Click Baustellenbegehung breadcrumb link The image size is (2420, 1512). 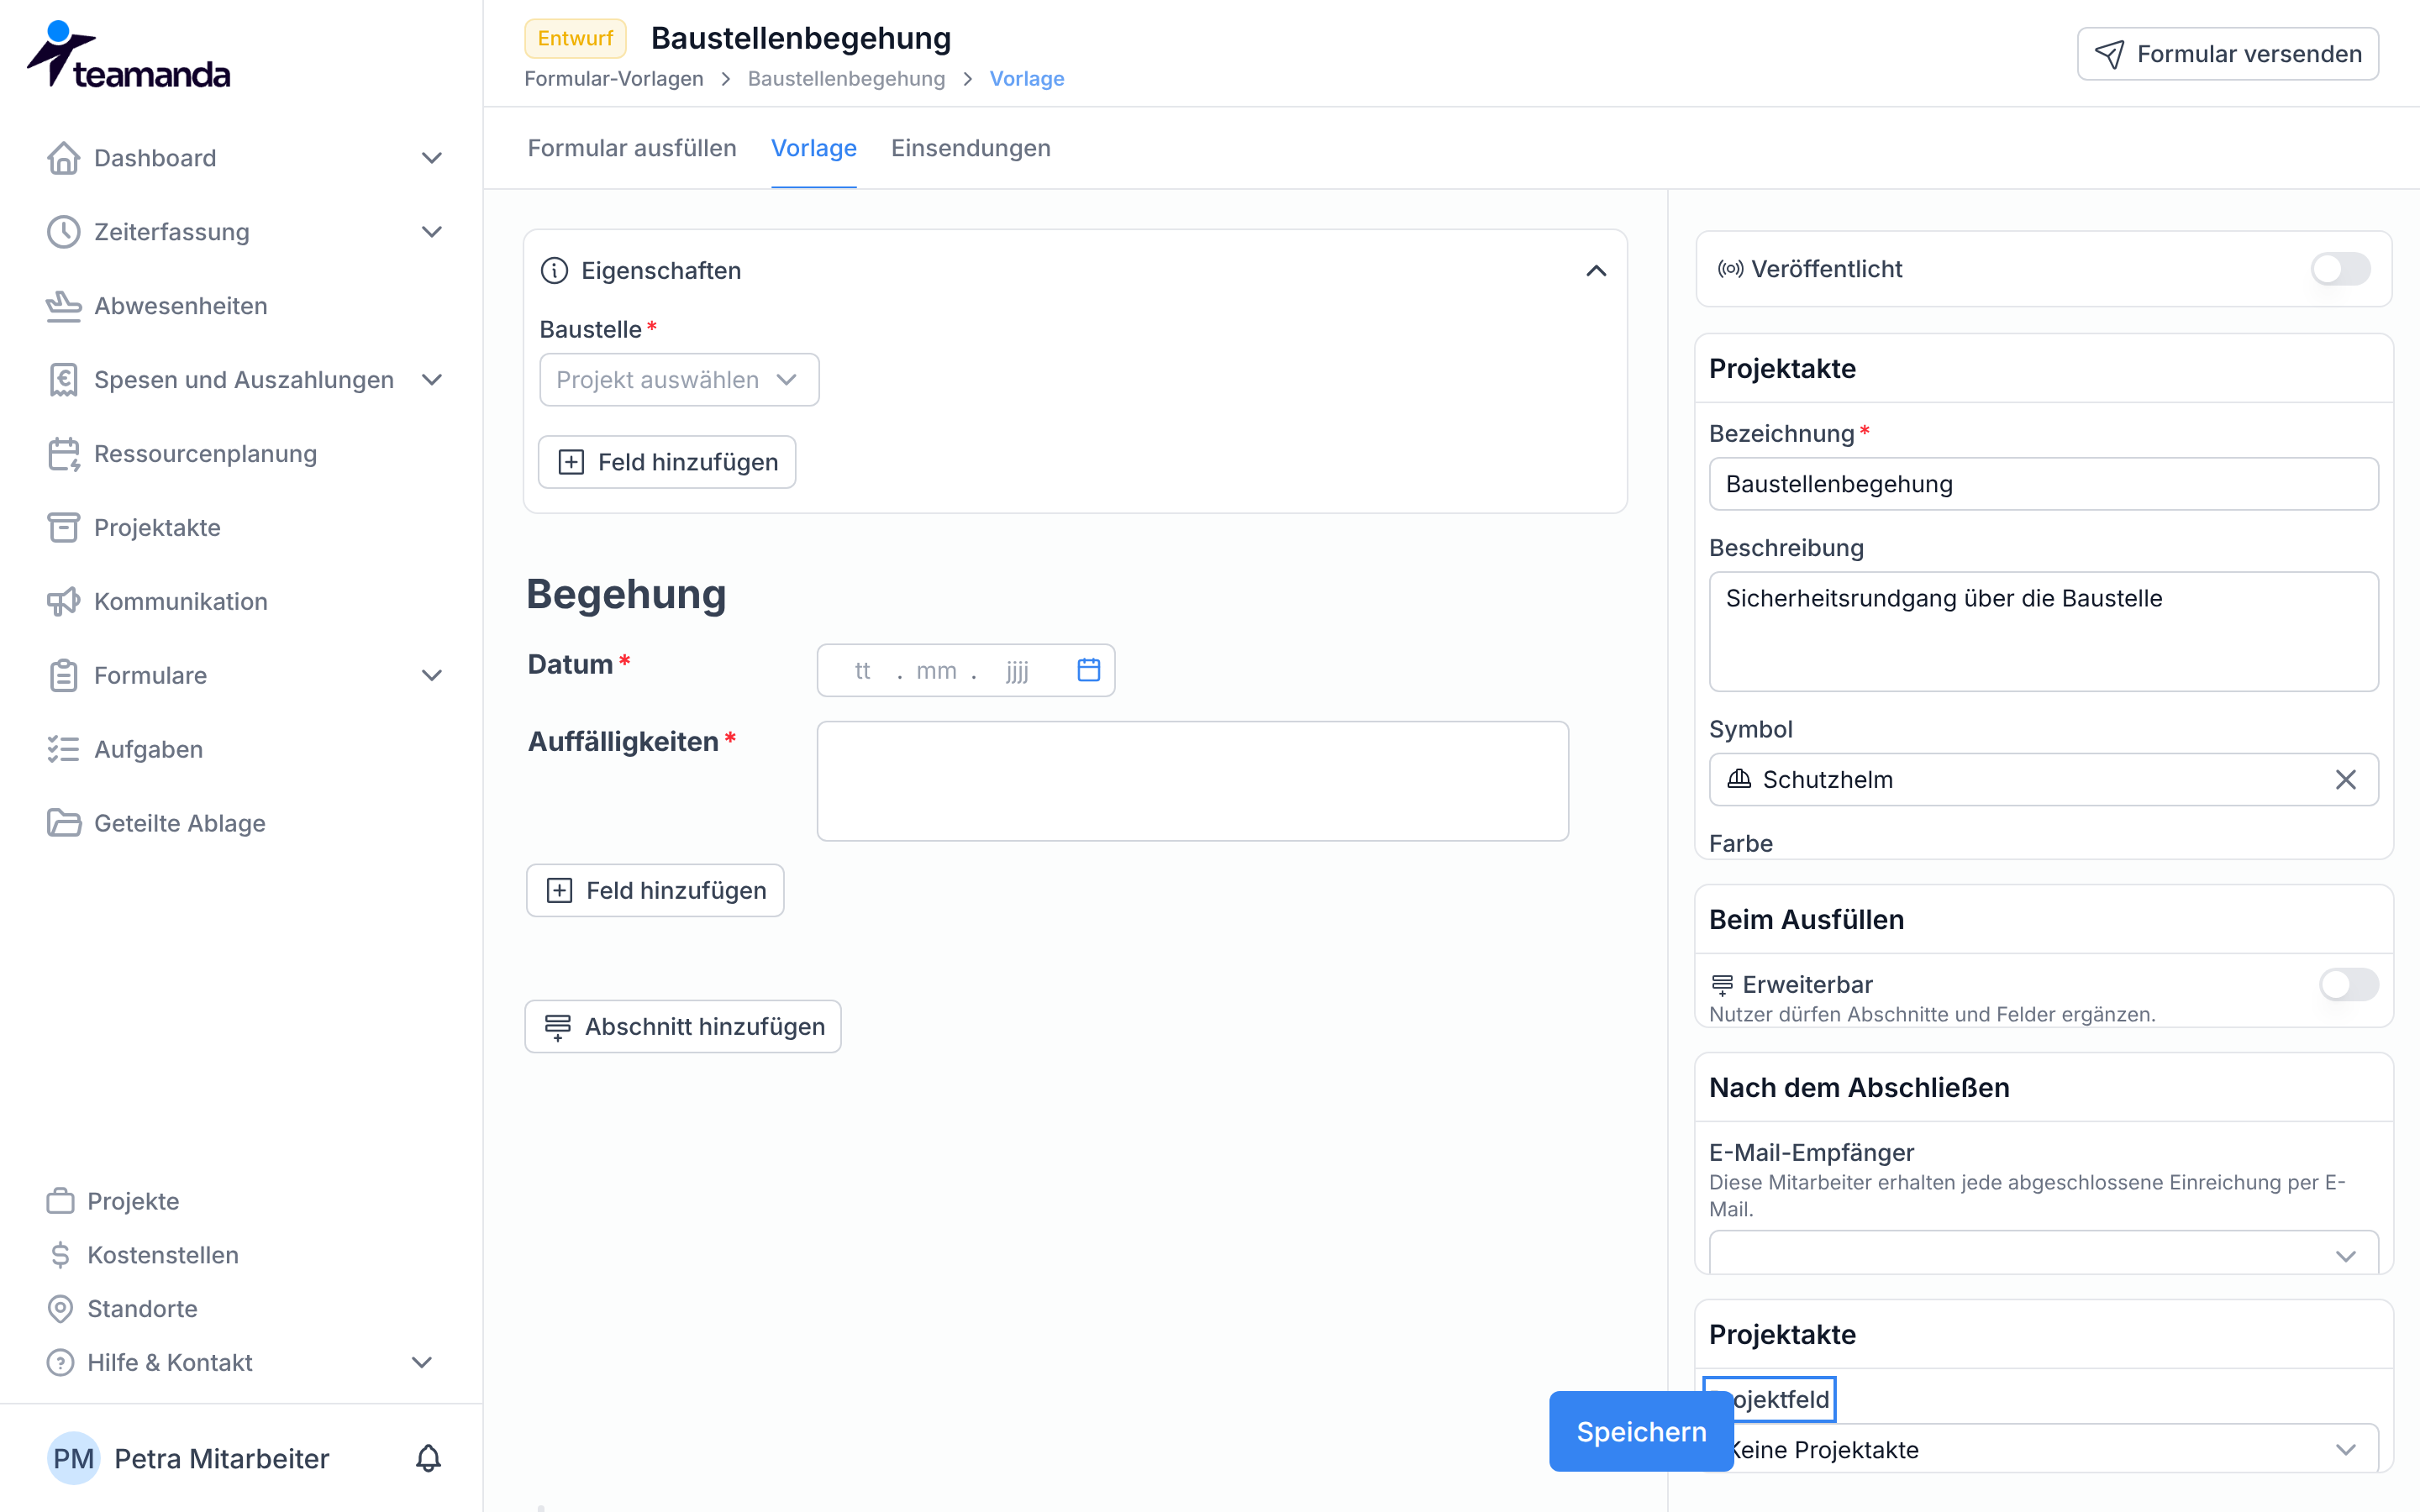pos(846,78)
